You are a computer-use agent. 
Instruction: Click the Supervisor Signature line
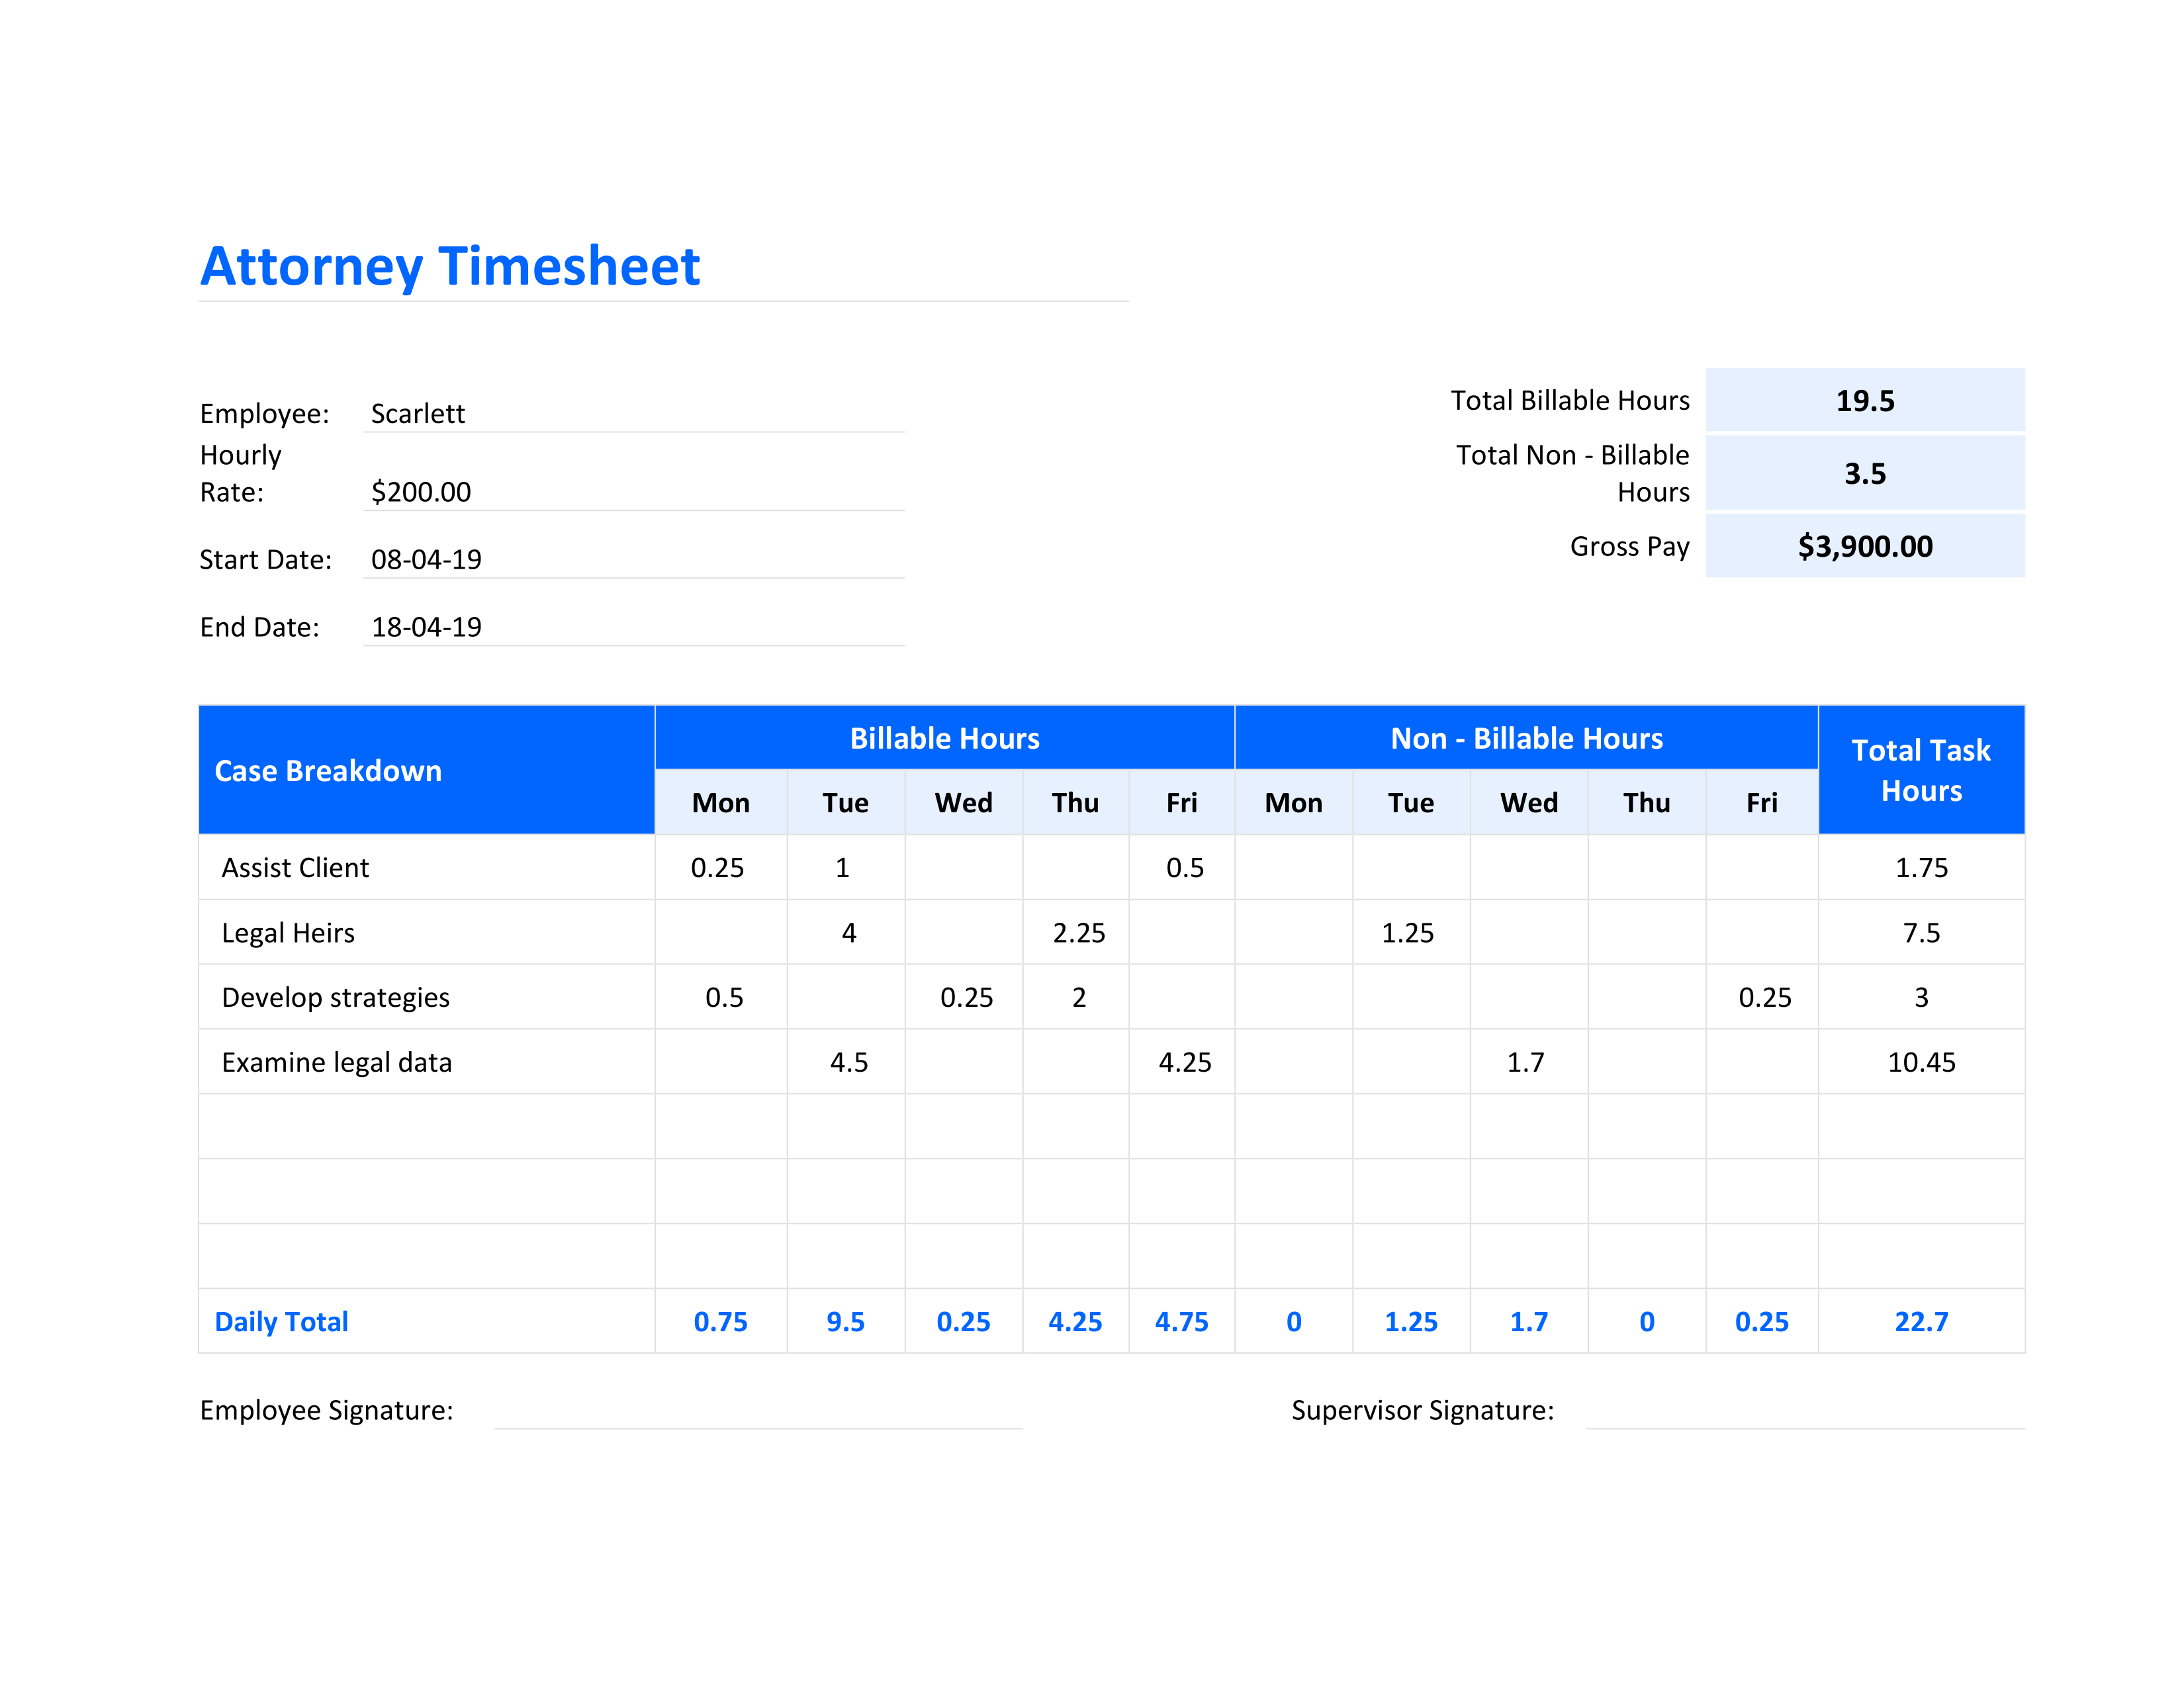[1805, 1412]
